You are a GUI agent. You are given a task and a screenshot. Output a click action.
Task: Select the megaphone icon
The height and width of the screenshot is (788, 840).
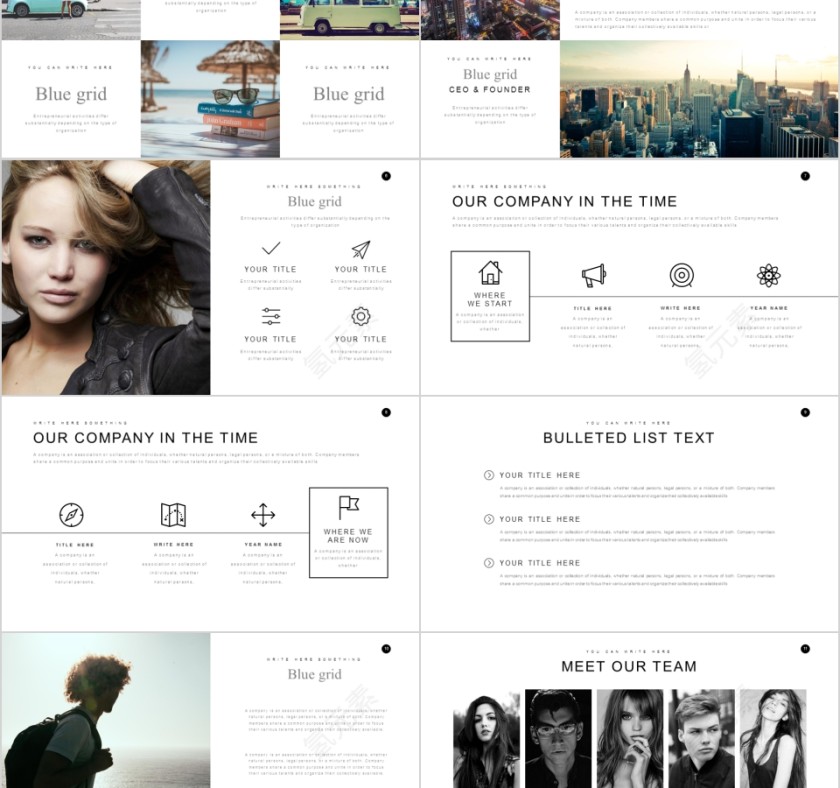pyautogui.click(x=593, y=275)
